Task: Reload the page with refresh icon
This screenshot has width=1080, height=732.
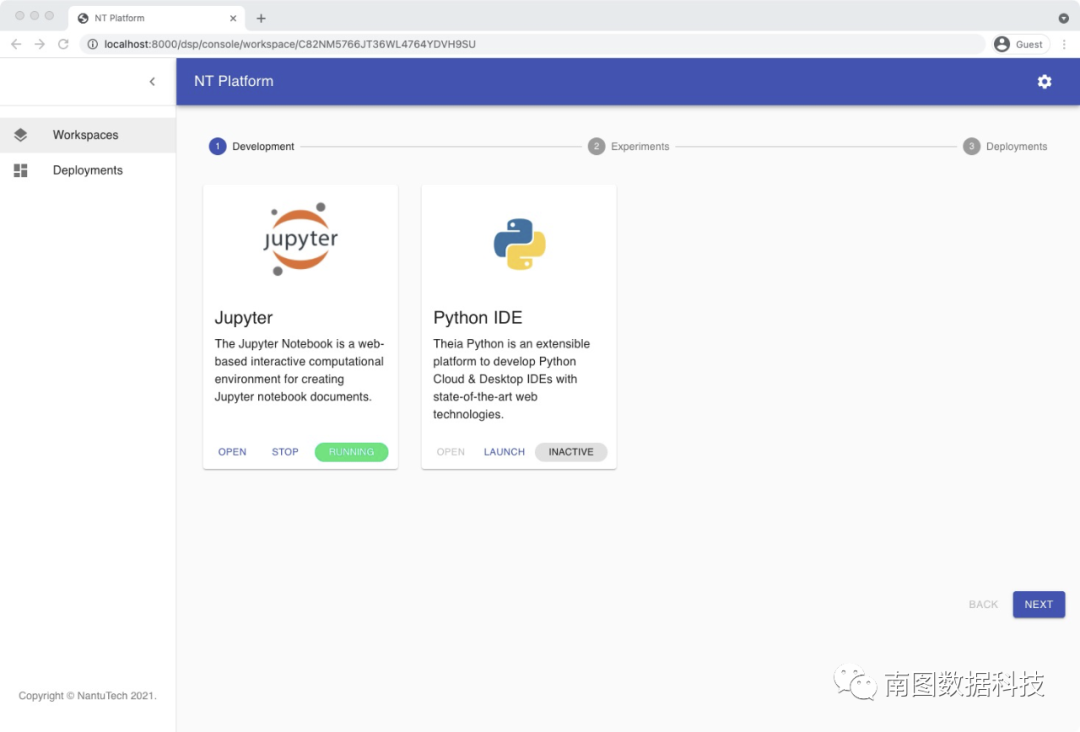Action: [x=63, y=44]
